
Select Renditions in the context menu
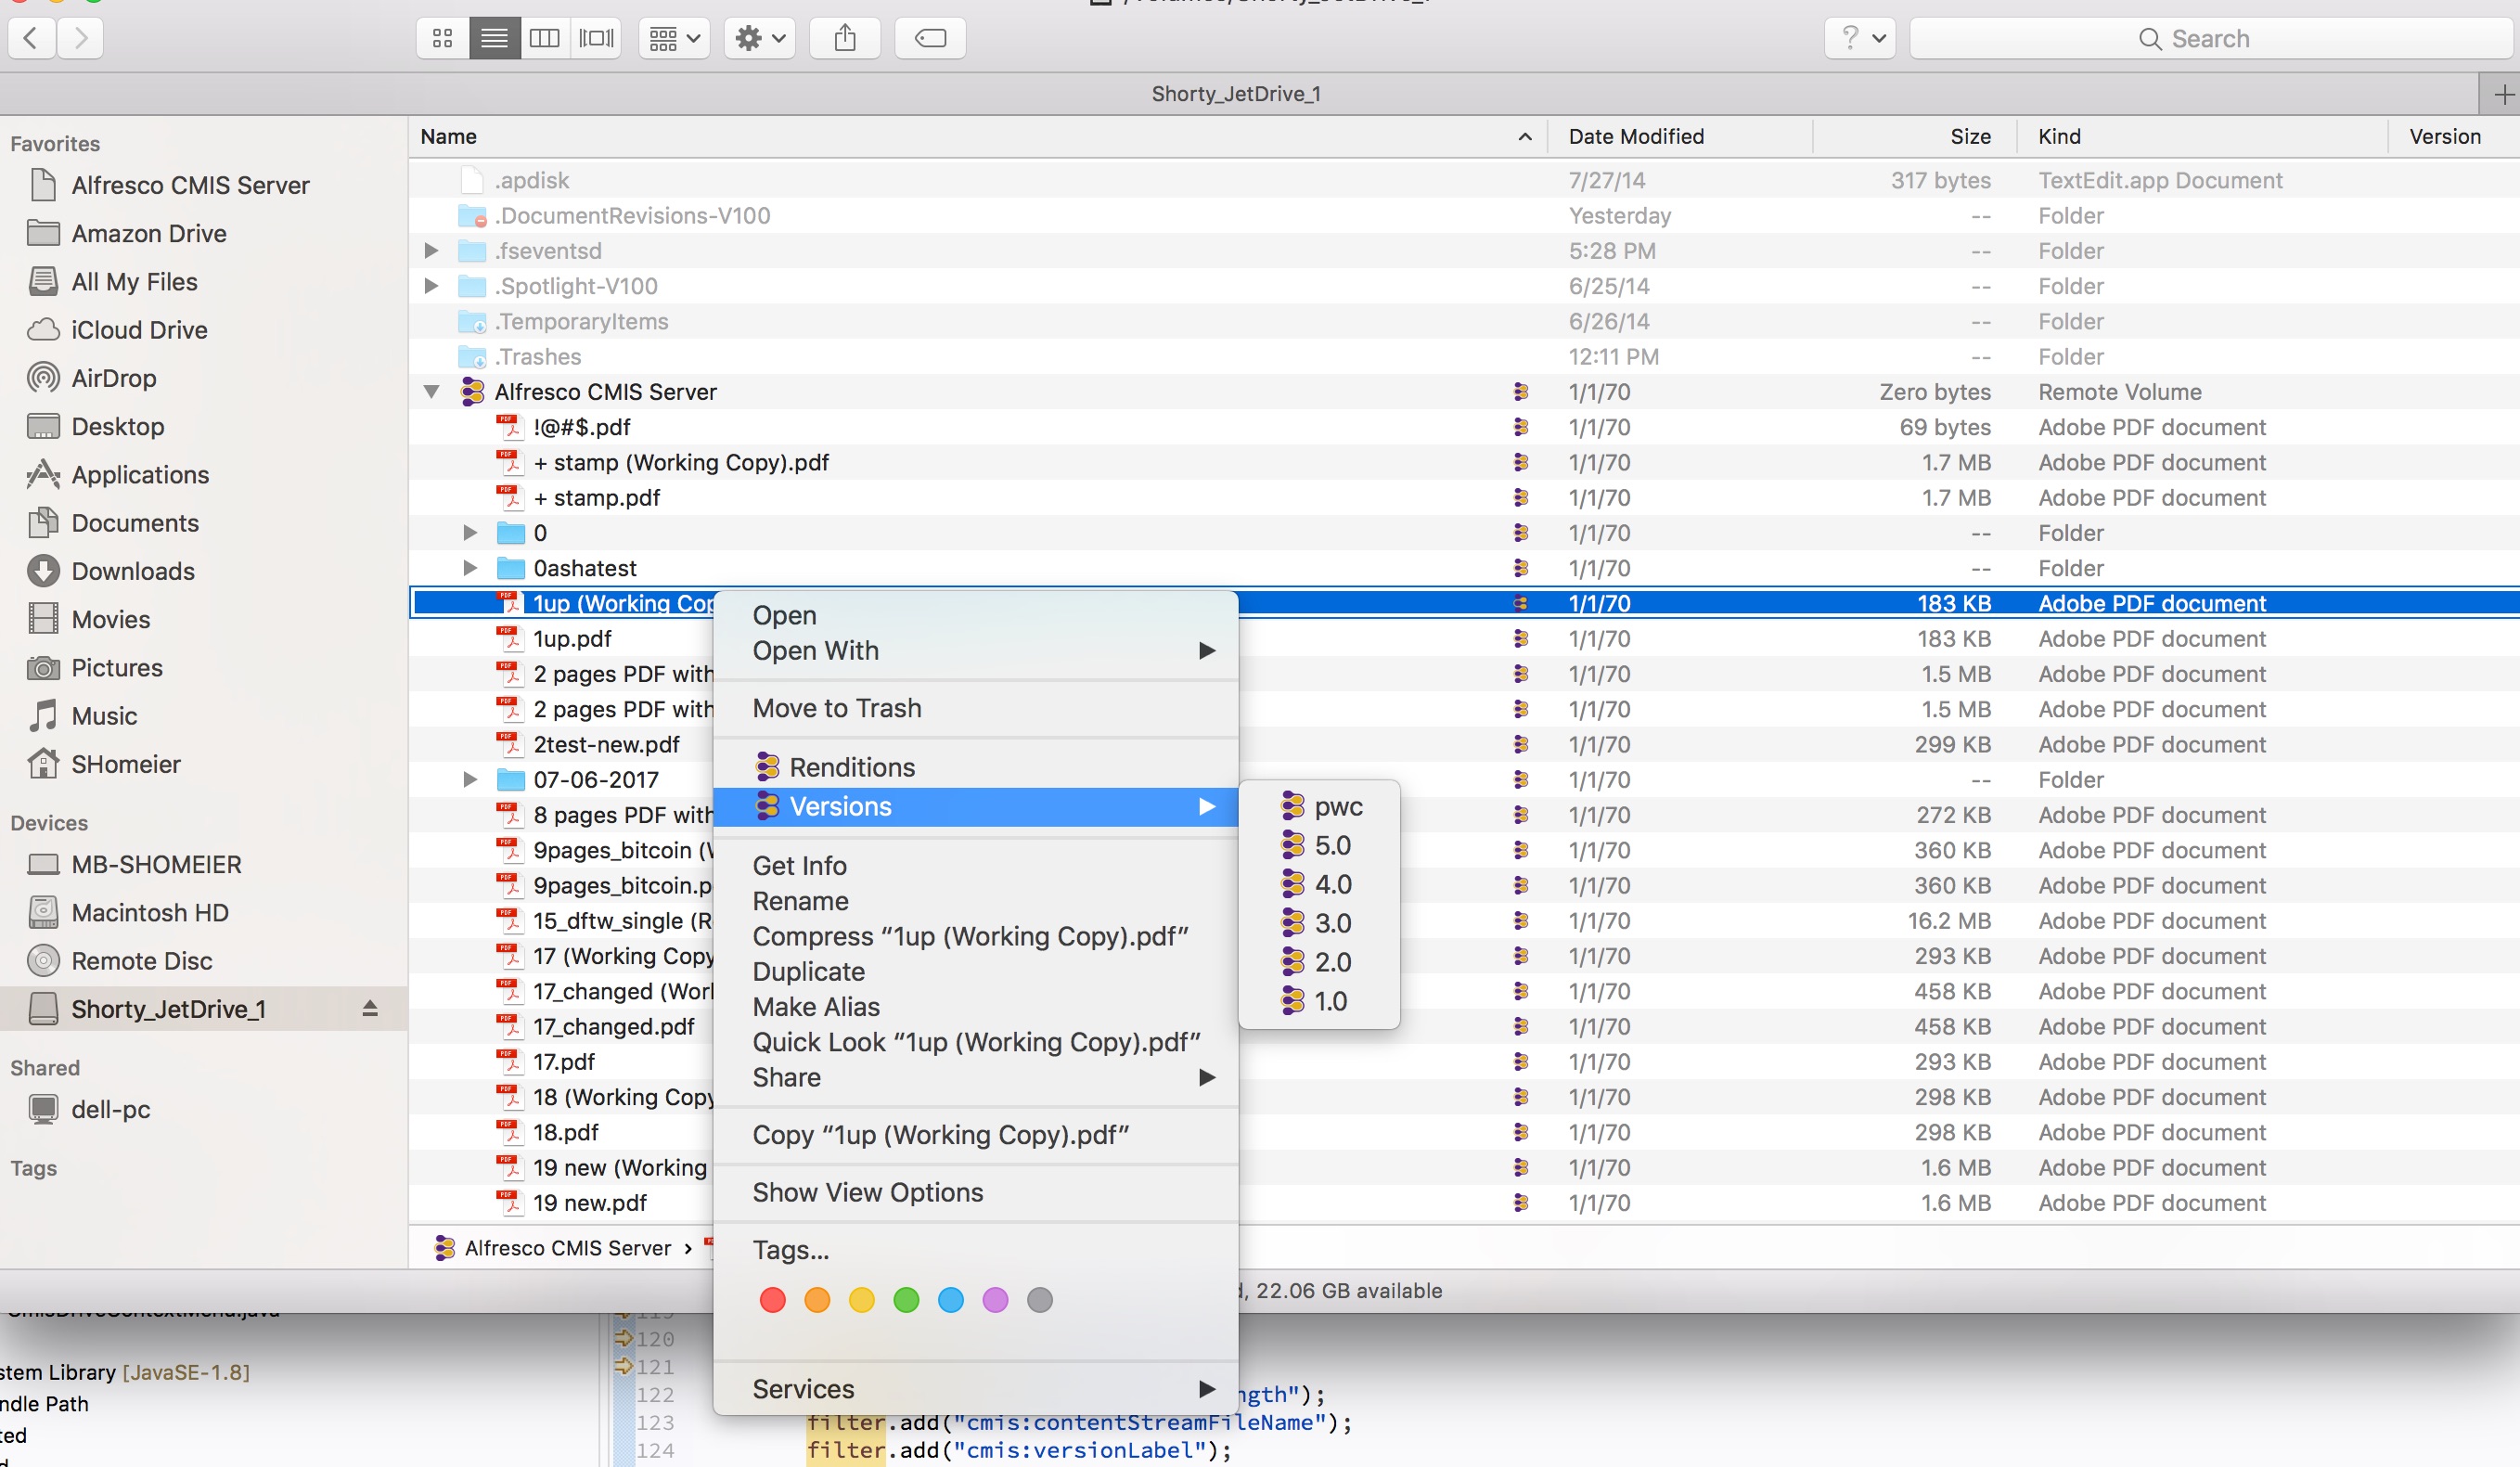(852, 767)
